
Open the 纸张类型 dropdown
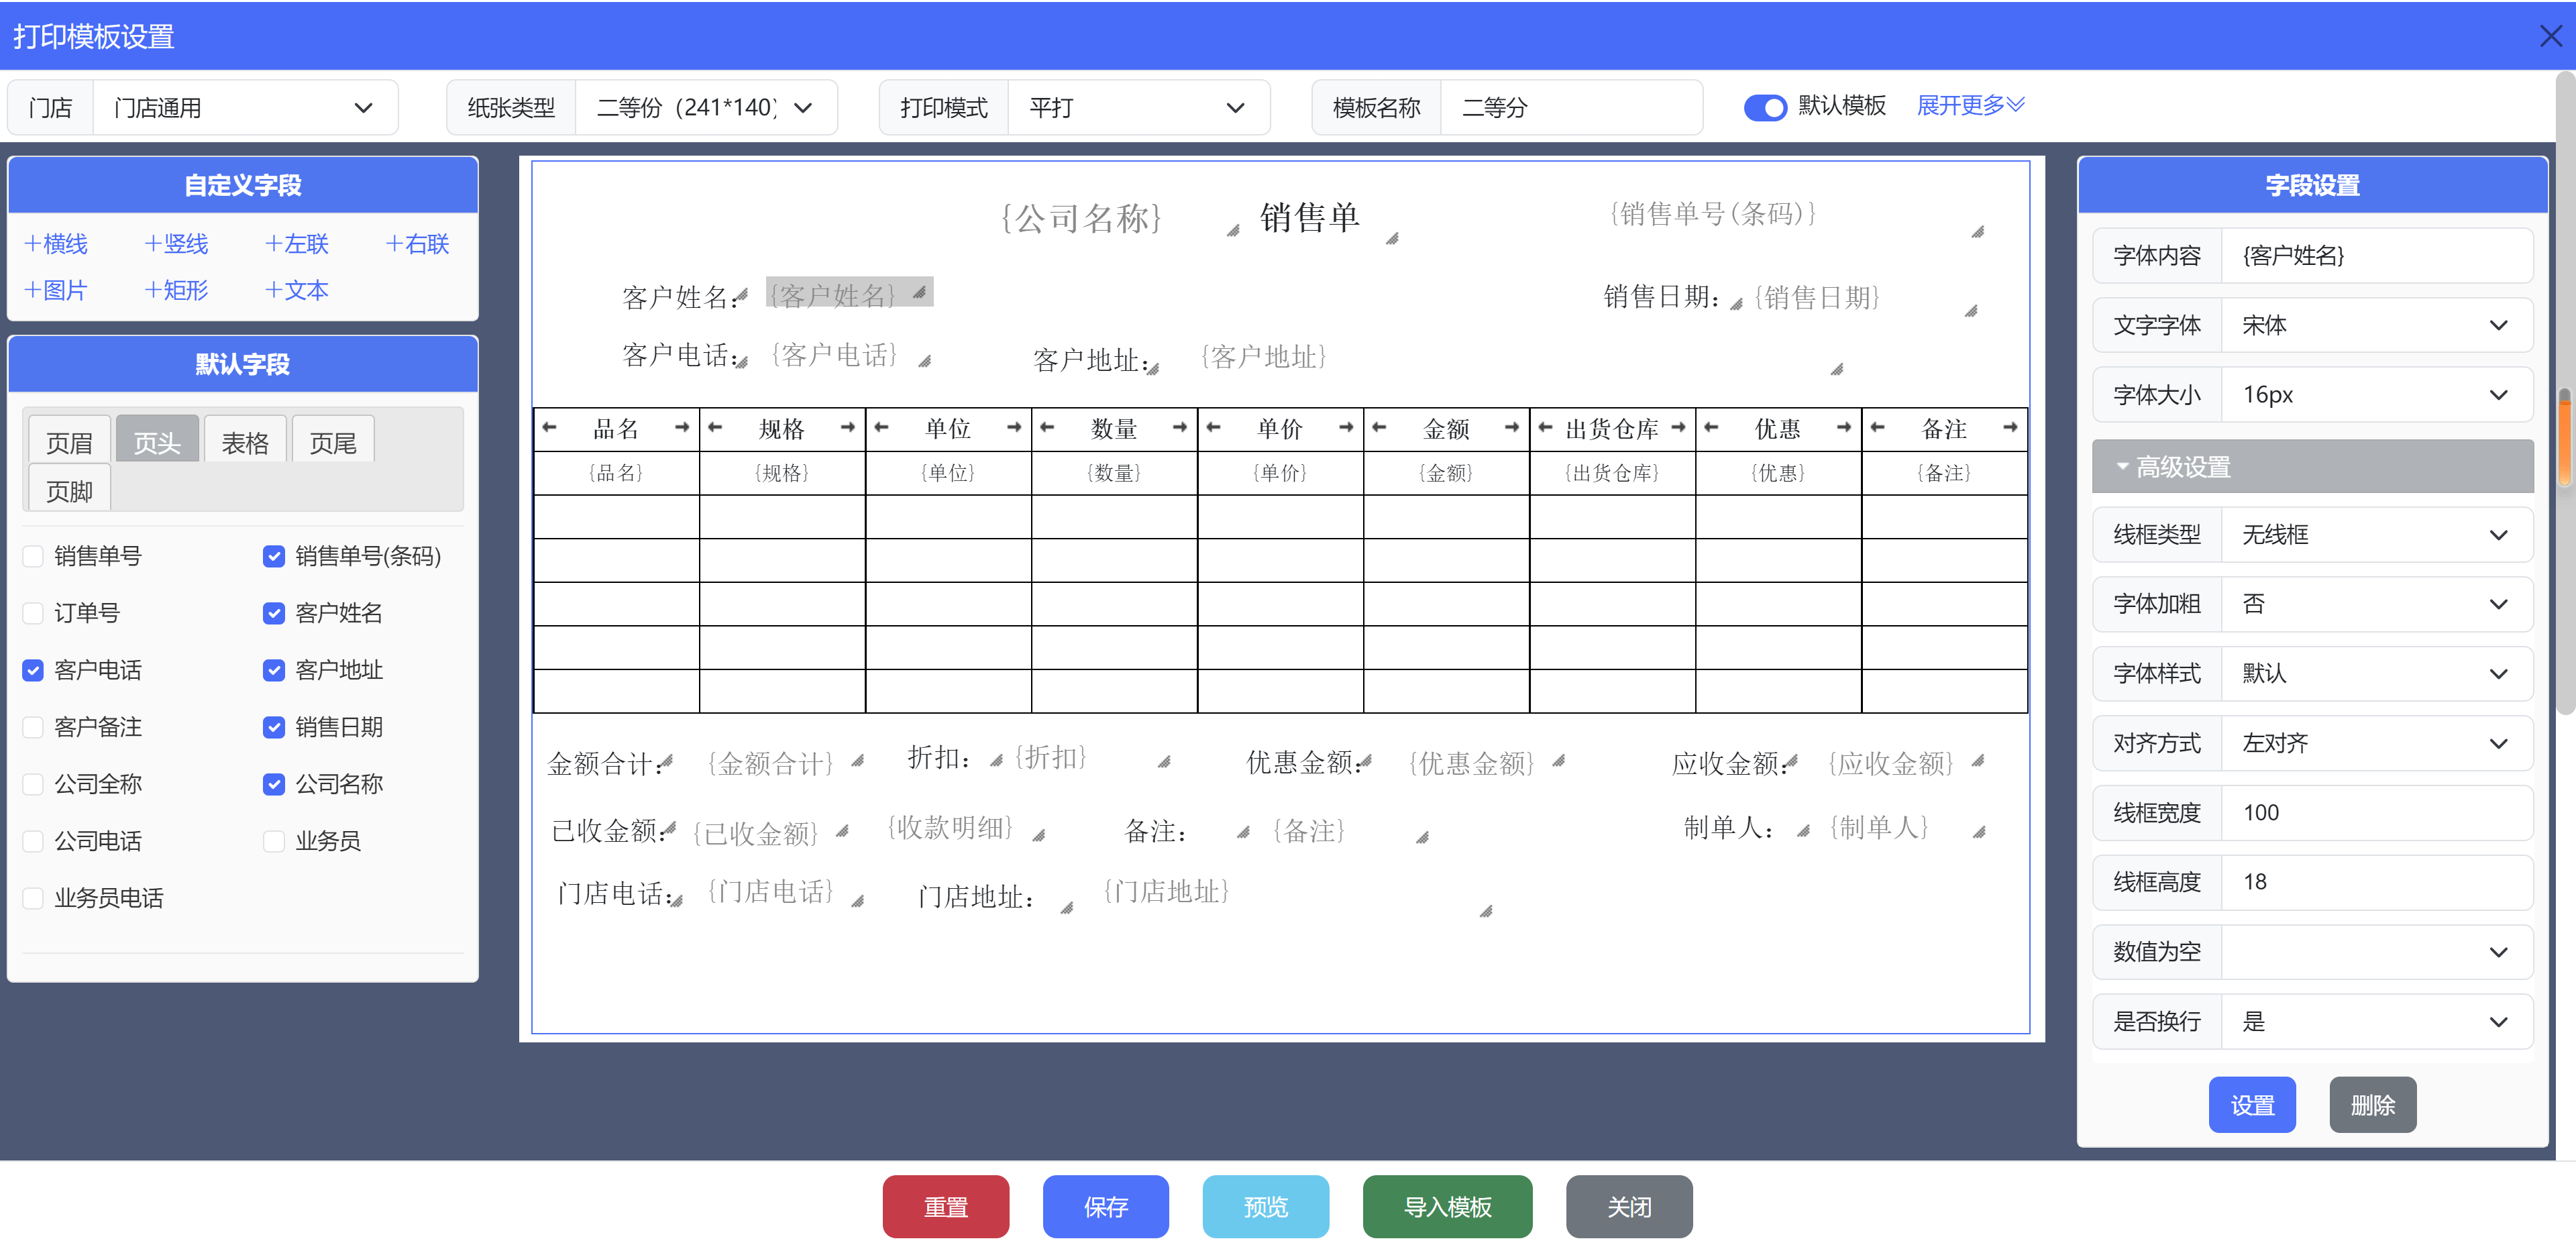click(706, 107)
